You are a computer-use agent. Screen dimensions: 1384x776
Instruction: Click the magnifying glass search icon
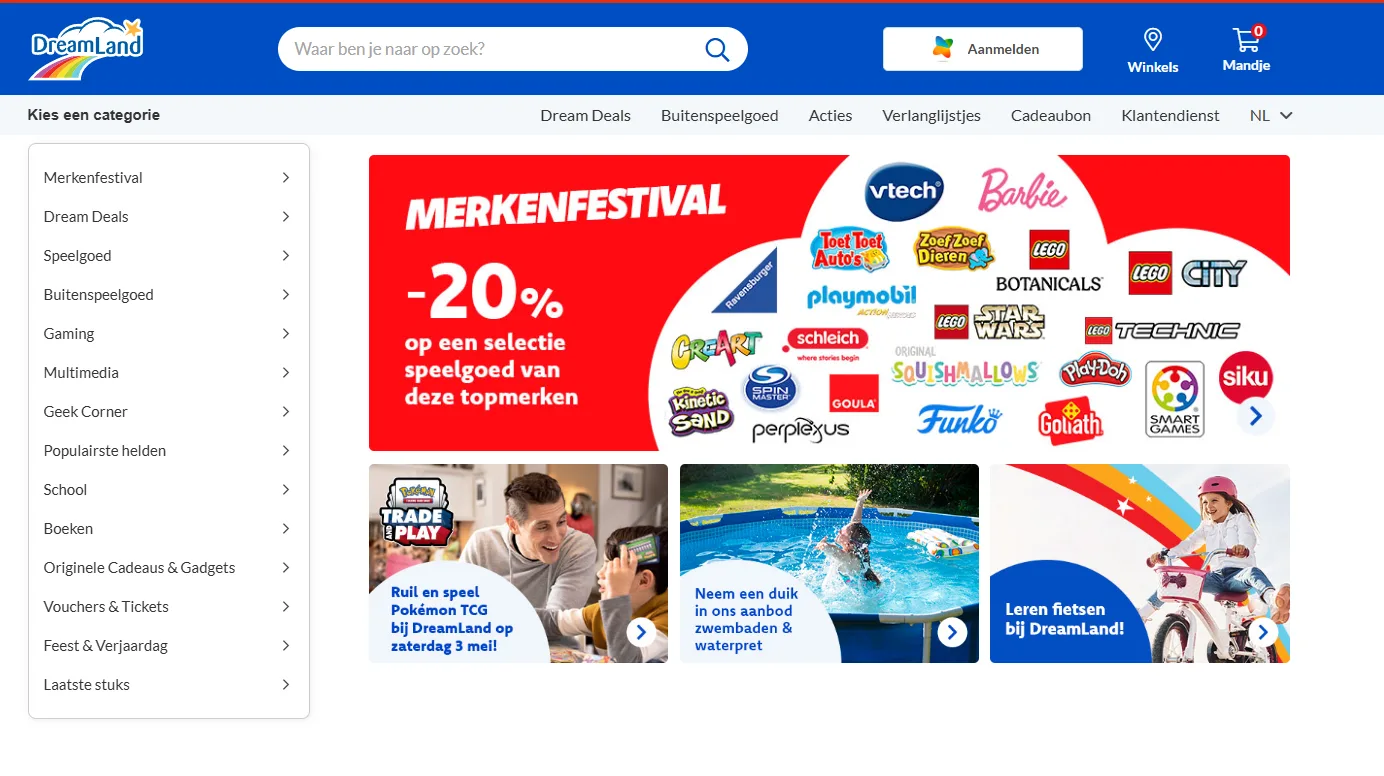click(x=717, y=49)
